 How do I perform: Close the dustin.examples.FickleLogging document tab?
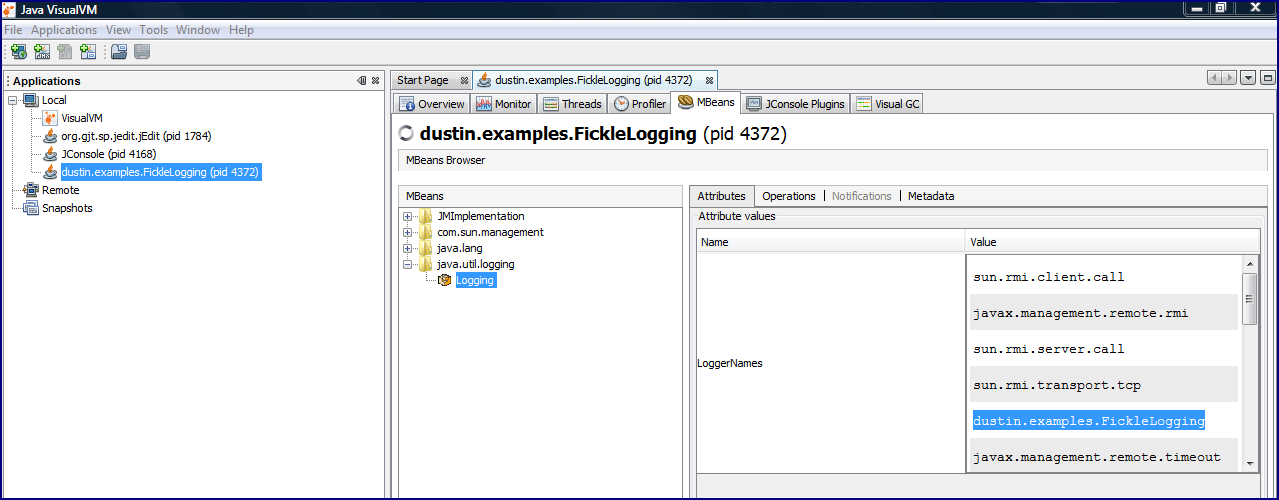pos(709,80)
